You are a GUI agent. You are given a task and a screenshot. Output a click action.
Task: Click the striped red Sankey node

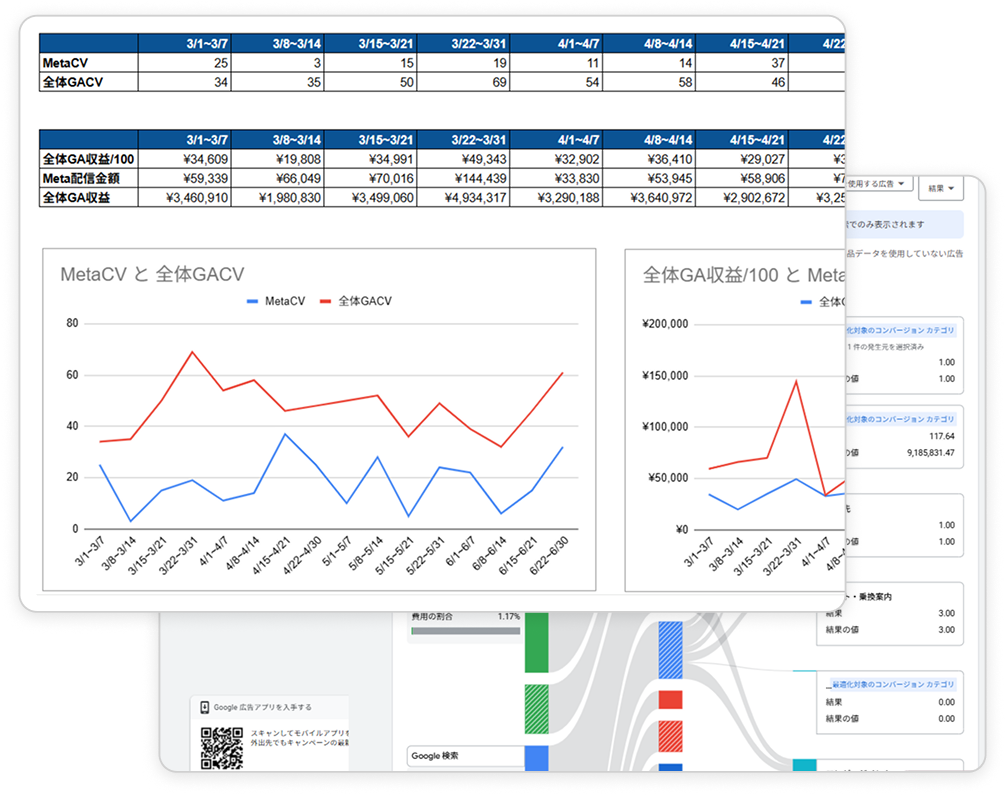[670, 737]
